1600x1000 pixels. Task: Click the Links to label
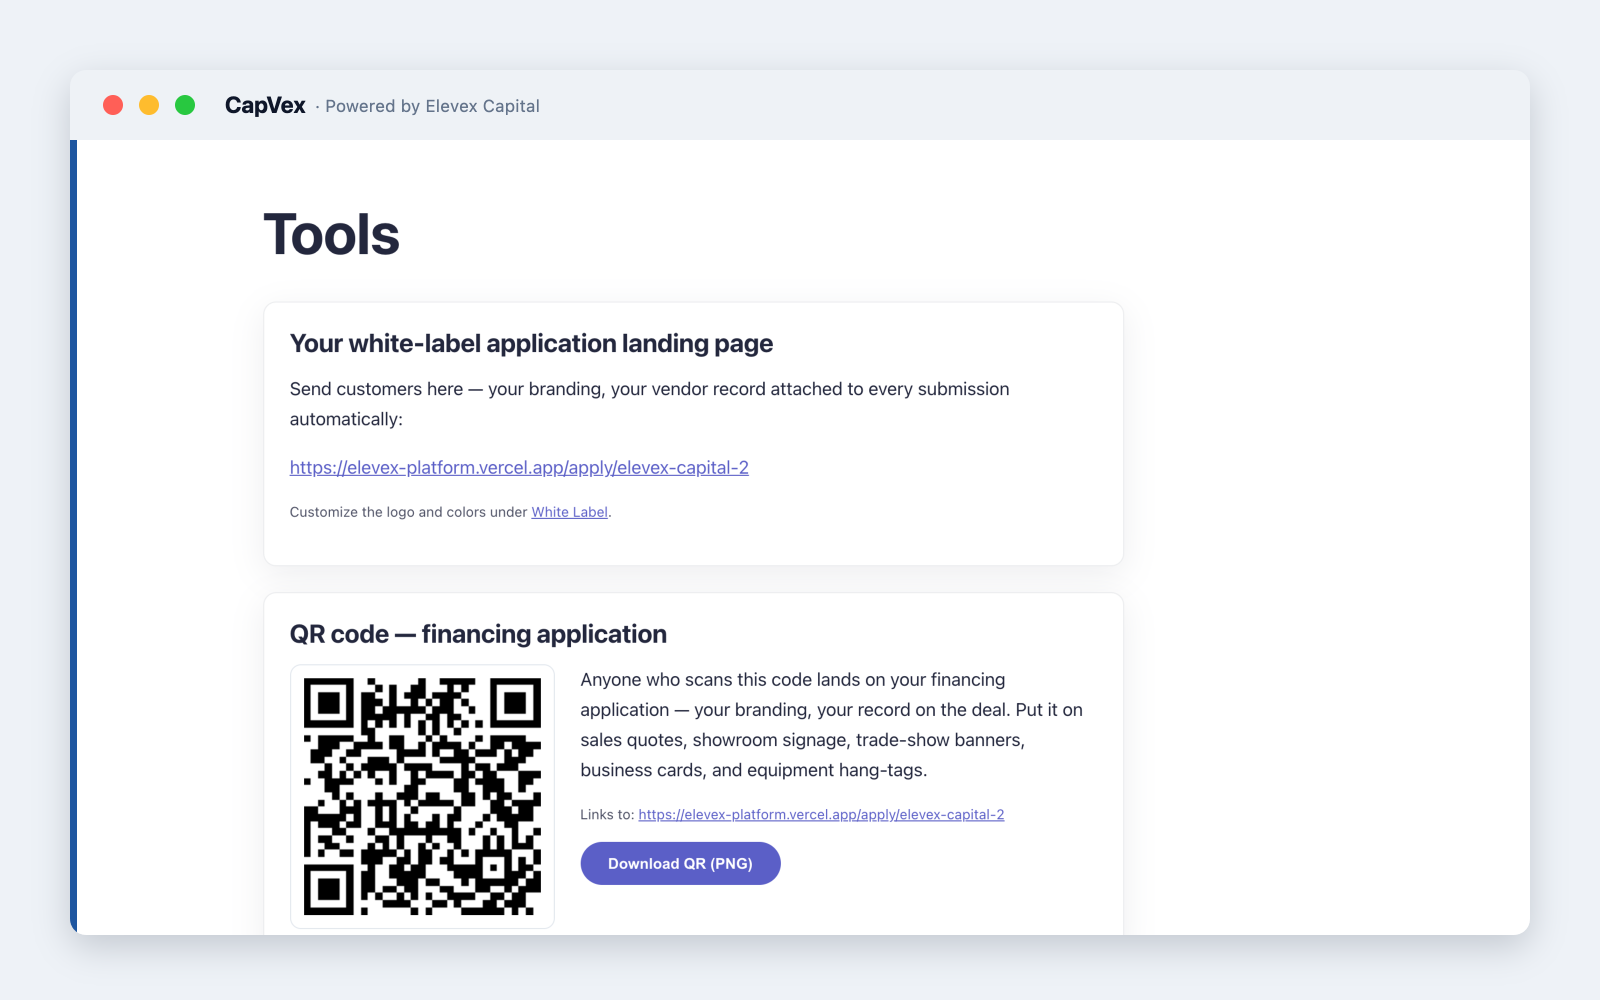click(607, 814)
